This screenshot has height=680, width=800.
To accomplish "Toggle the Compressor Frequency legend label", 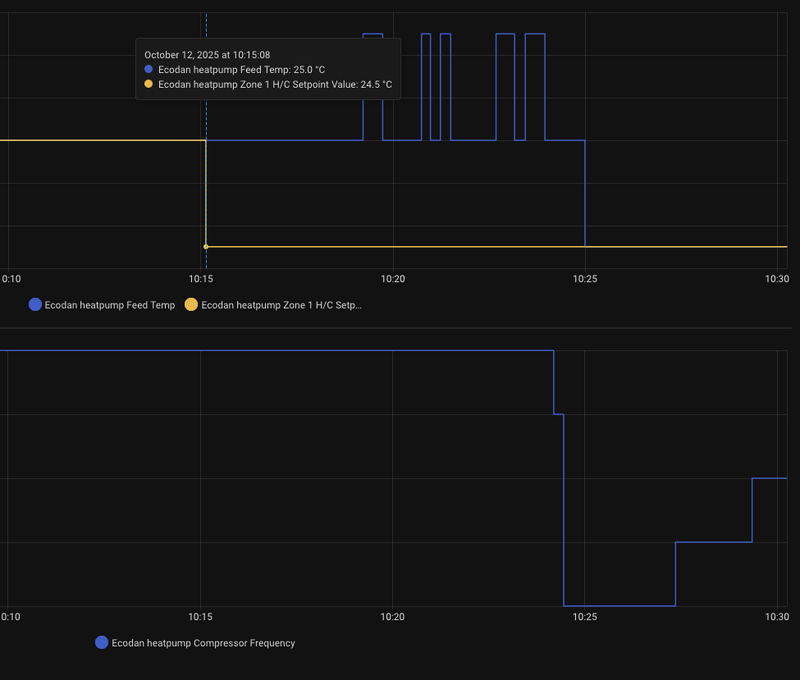I will click(203, 643).
